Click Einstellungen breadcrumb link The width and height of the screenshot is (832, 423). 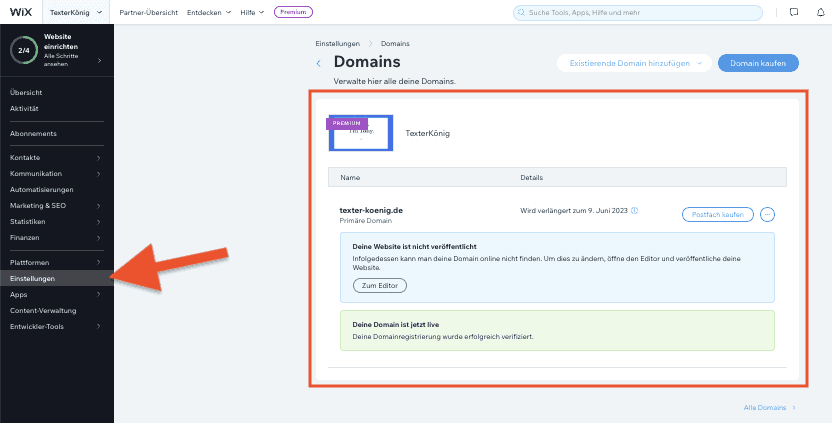tap(337, 44)
